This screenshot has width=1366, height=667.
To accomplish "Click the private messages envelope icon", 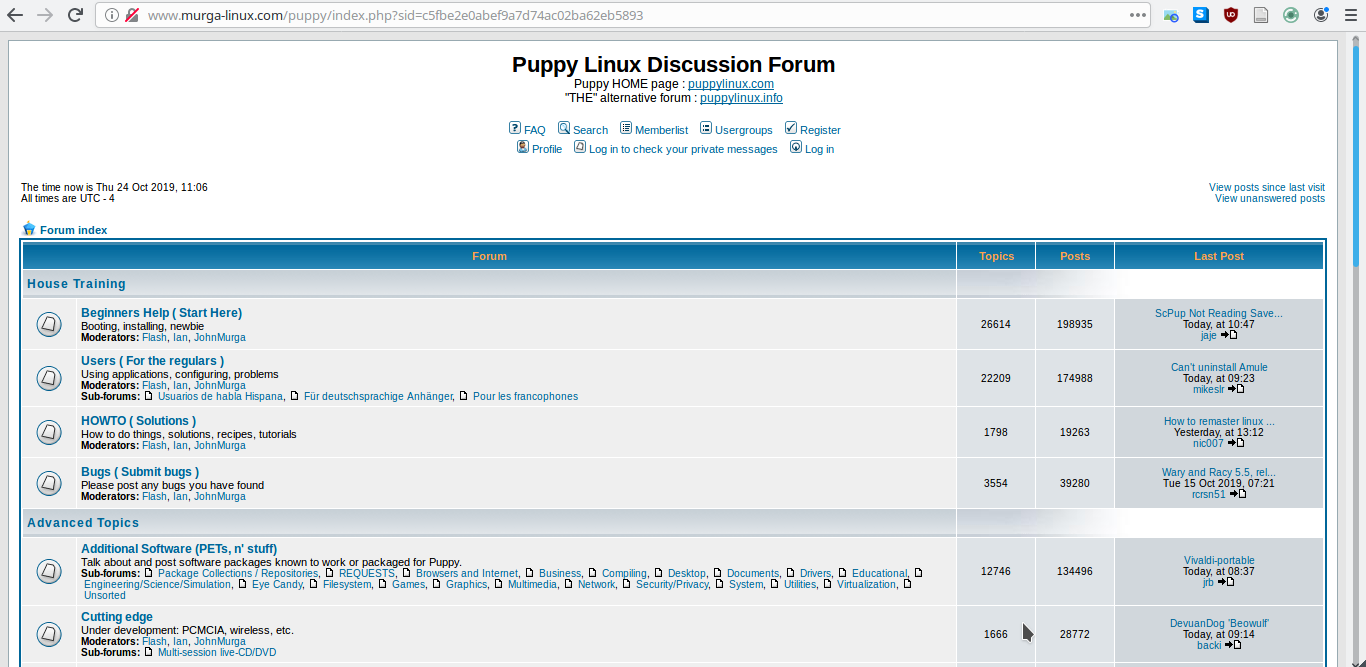I will click(x=580, y=147).
